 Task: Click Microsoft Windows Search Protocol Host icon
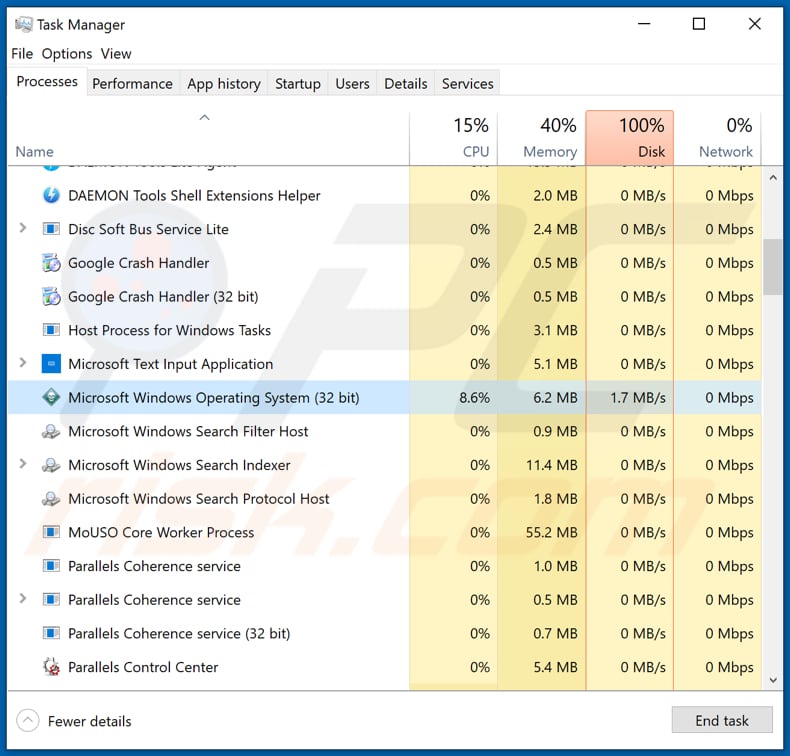click(51, 499)
